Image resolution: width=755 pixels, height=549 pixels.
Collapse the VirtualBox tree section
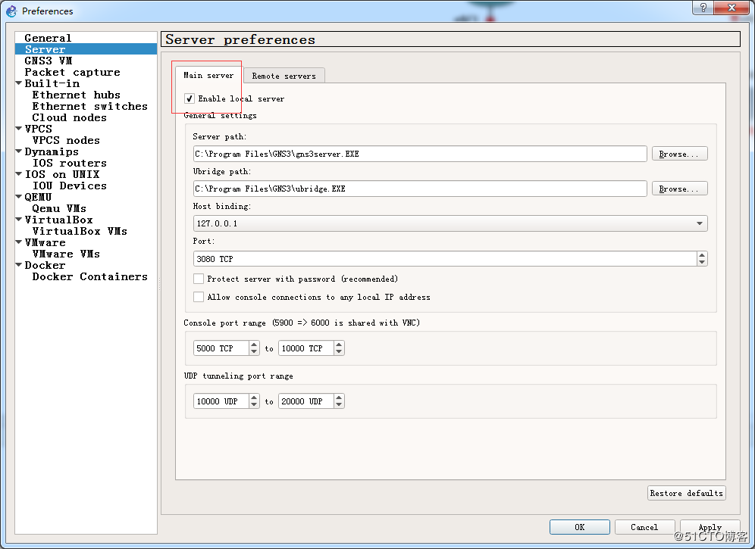coord(19,220)
